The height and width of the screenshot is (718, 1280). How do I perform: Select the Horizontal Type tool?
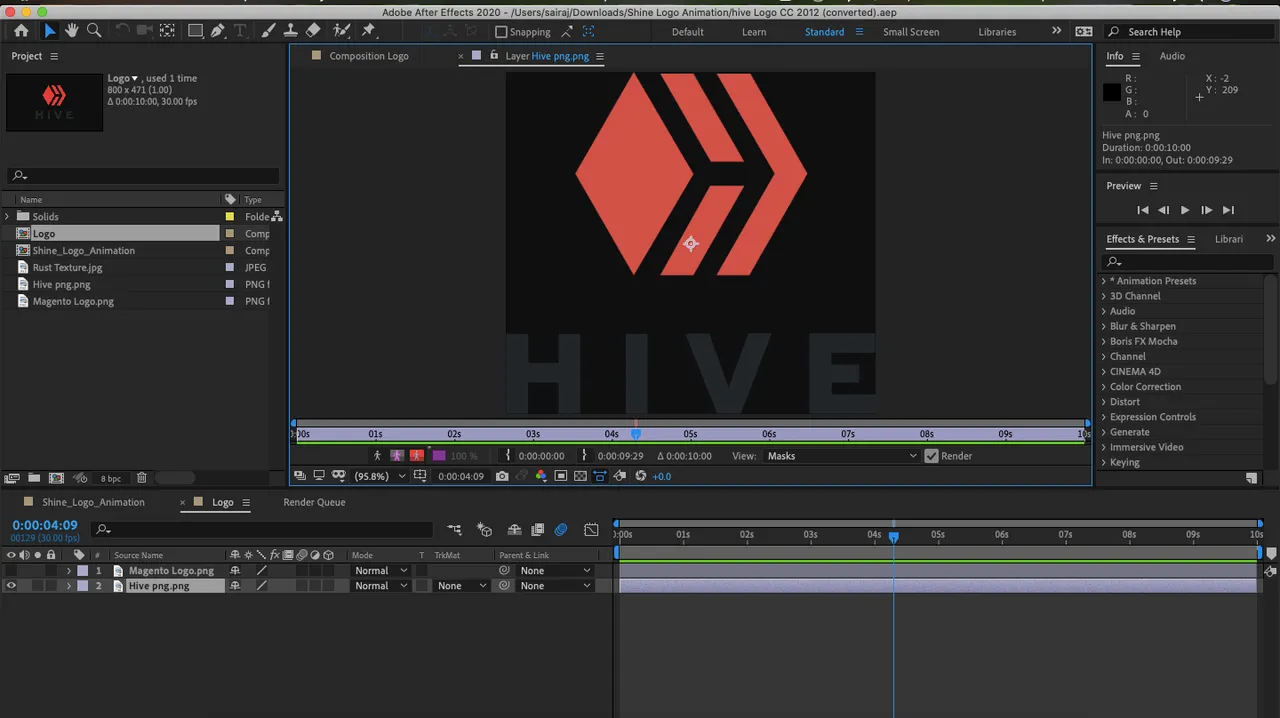point(240,31)
